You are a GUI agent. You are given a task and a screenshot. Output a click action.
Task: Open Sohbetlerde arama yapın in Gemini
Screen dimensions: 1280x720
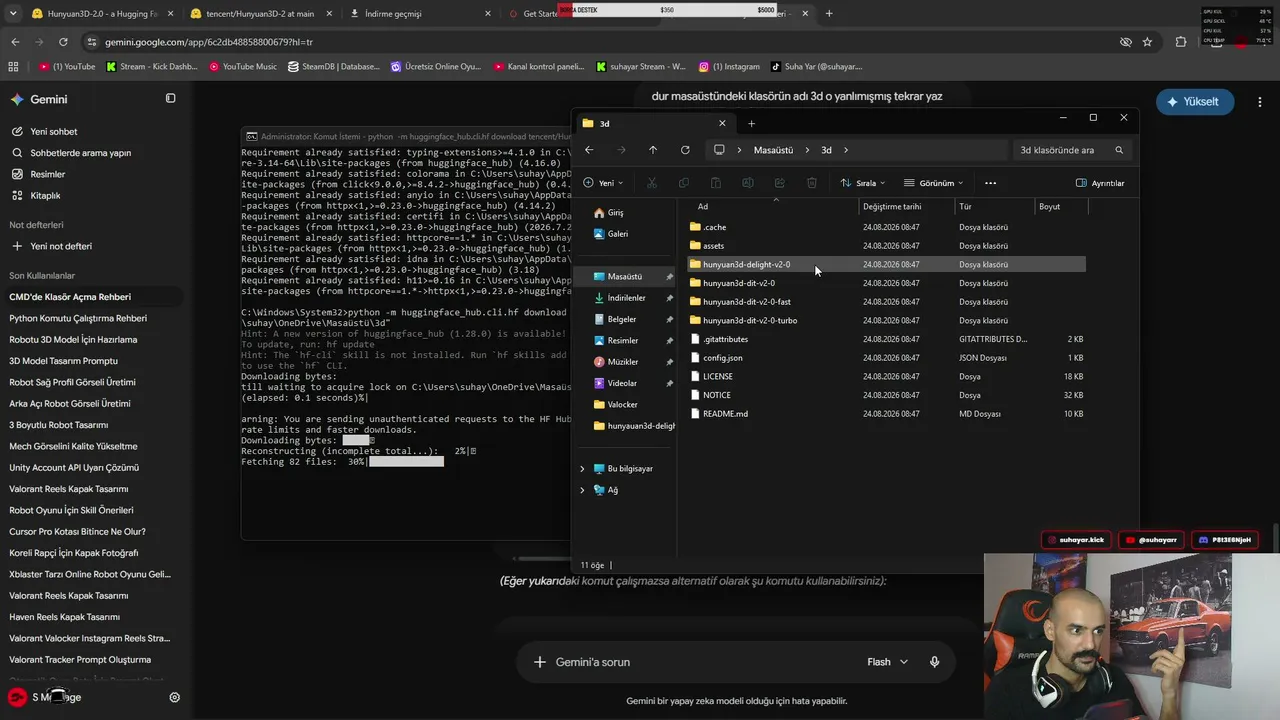(x=71, y=153)
